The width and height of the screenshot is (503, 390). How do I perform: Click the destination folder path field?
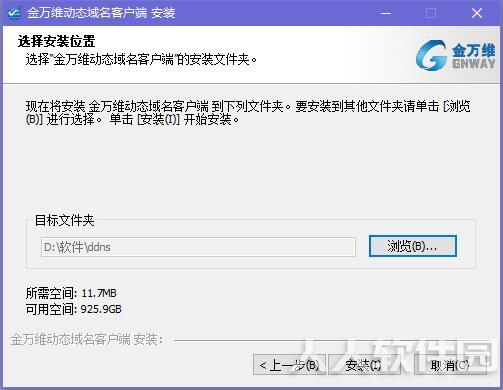tap(198, 247)
